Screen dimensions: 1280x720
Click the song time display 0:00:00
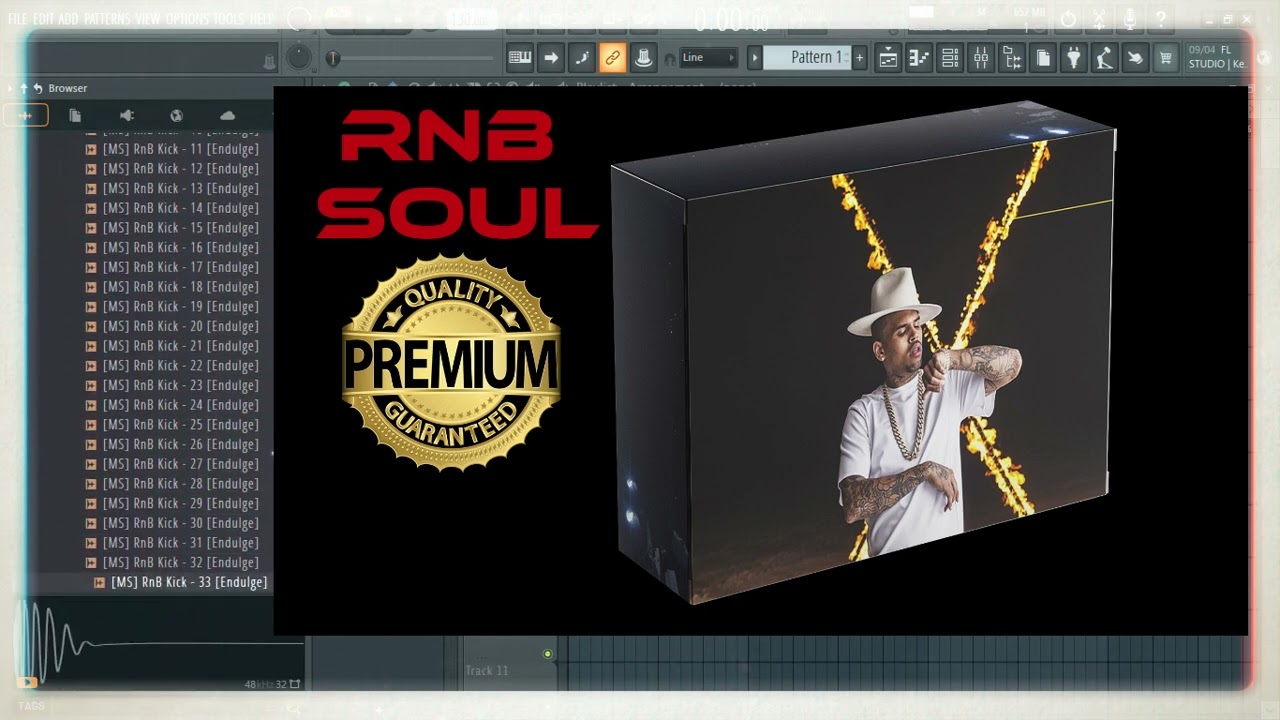pos(732,20)
